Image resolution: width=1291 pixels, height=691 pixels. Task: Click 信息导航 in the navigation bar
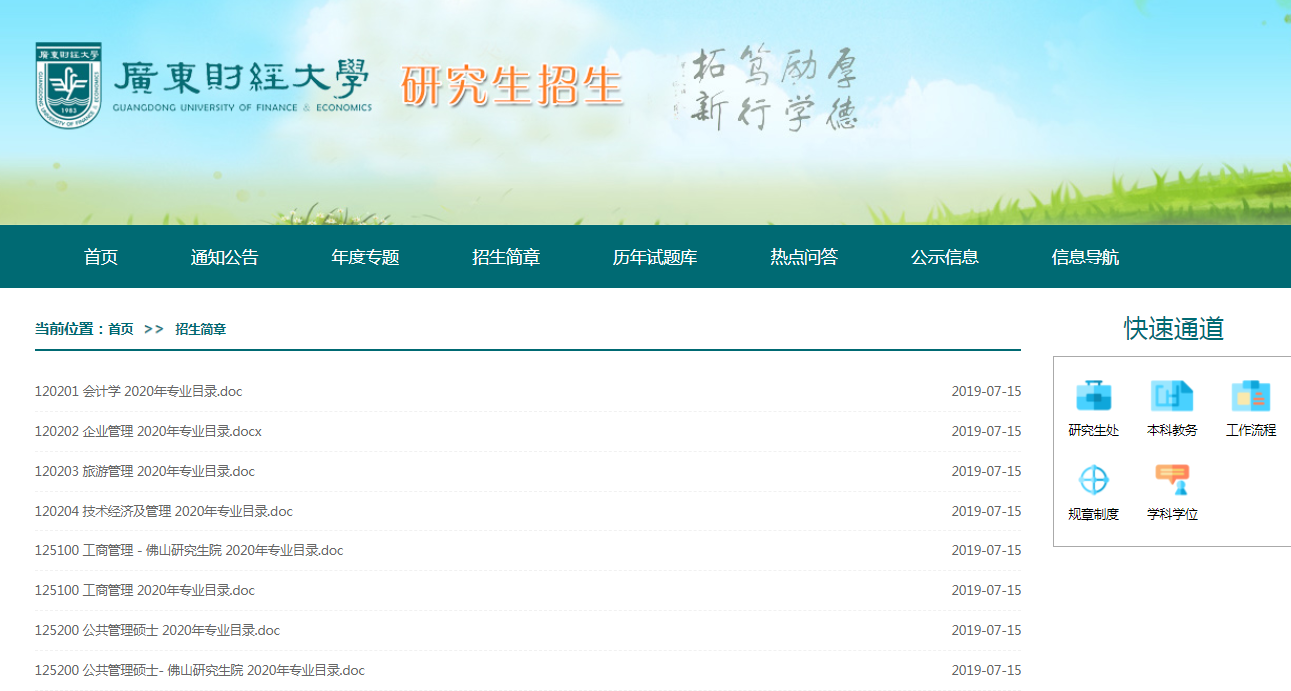point(1085,257)
